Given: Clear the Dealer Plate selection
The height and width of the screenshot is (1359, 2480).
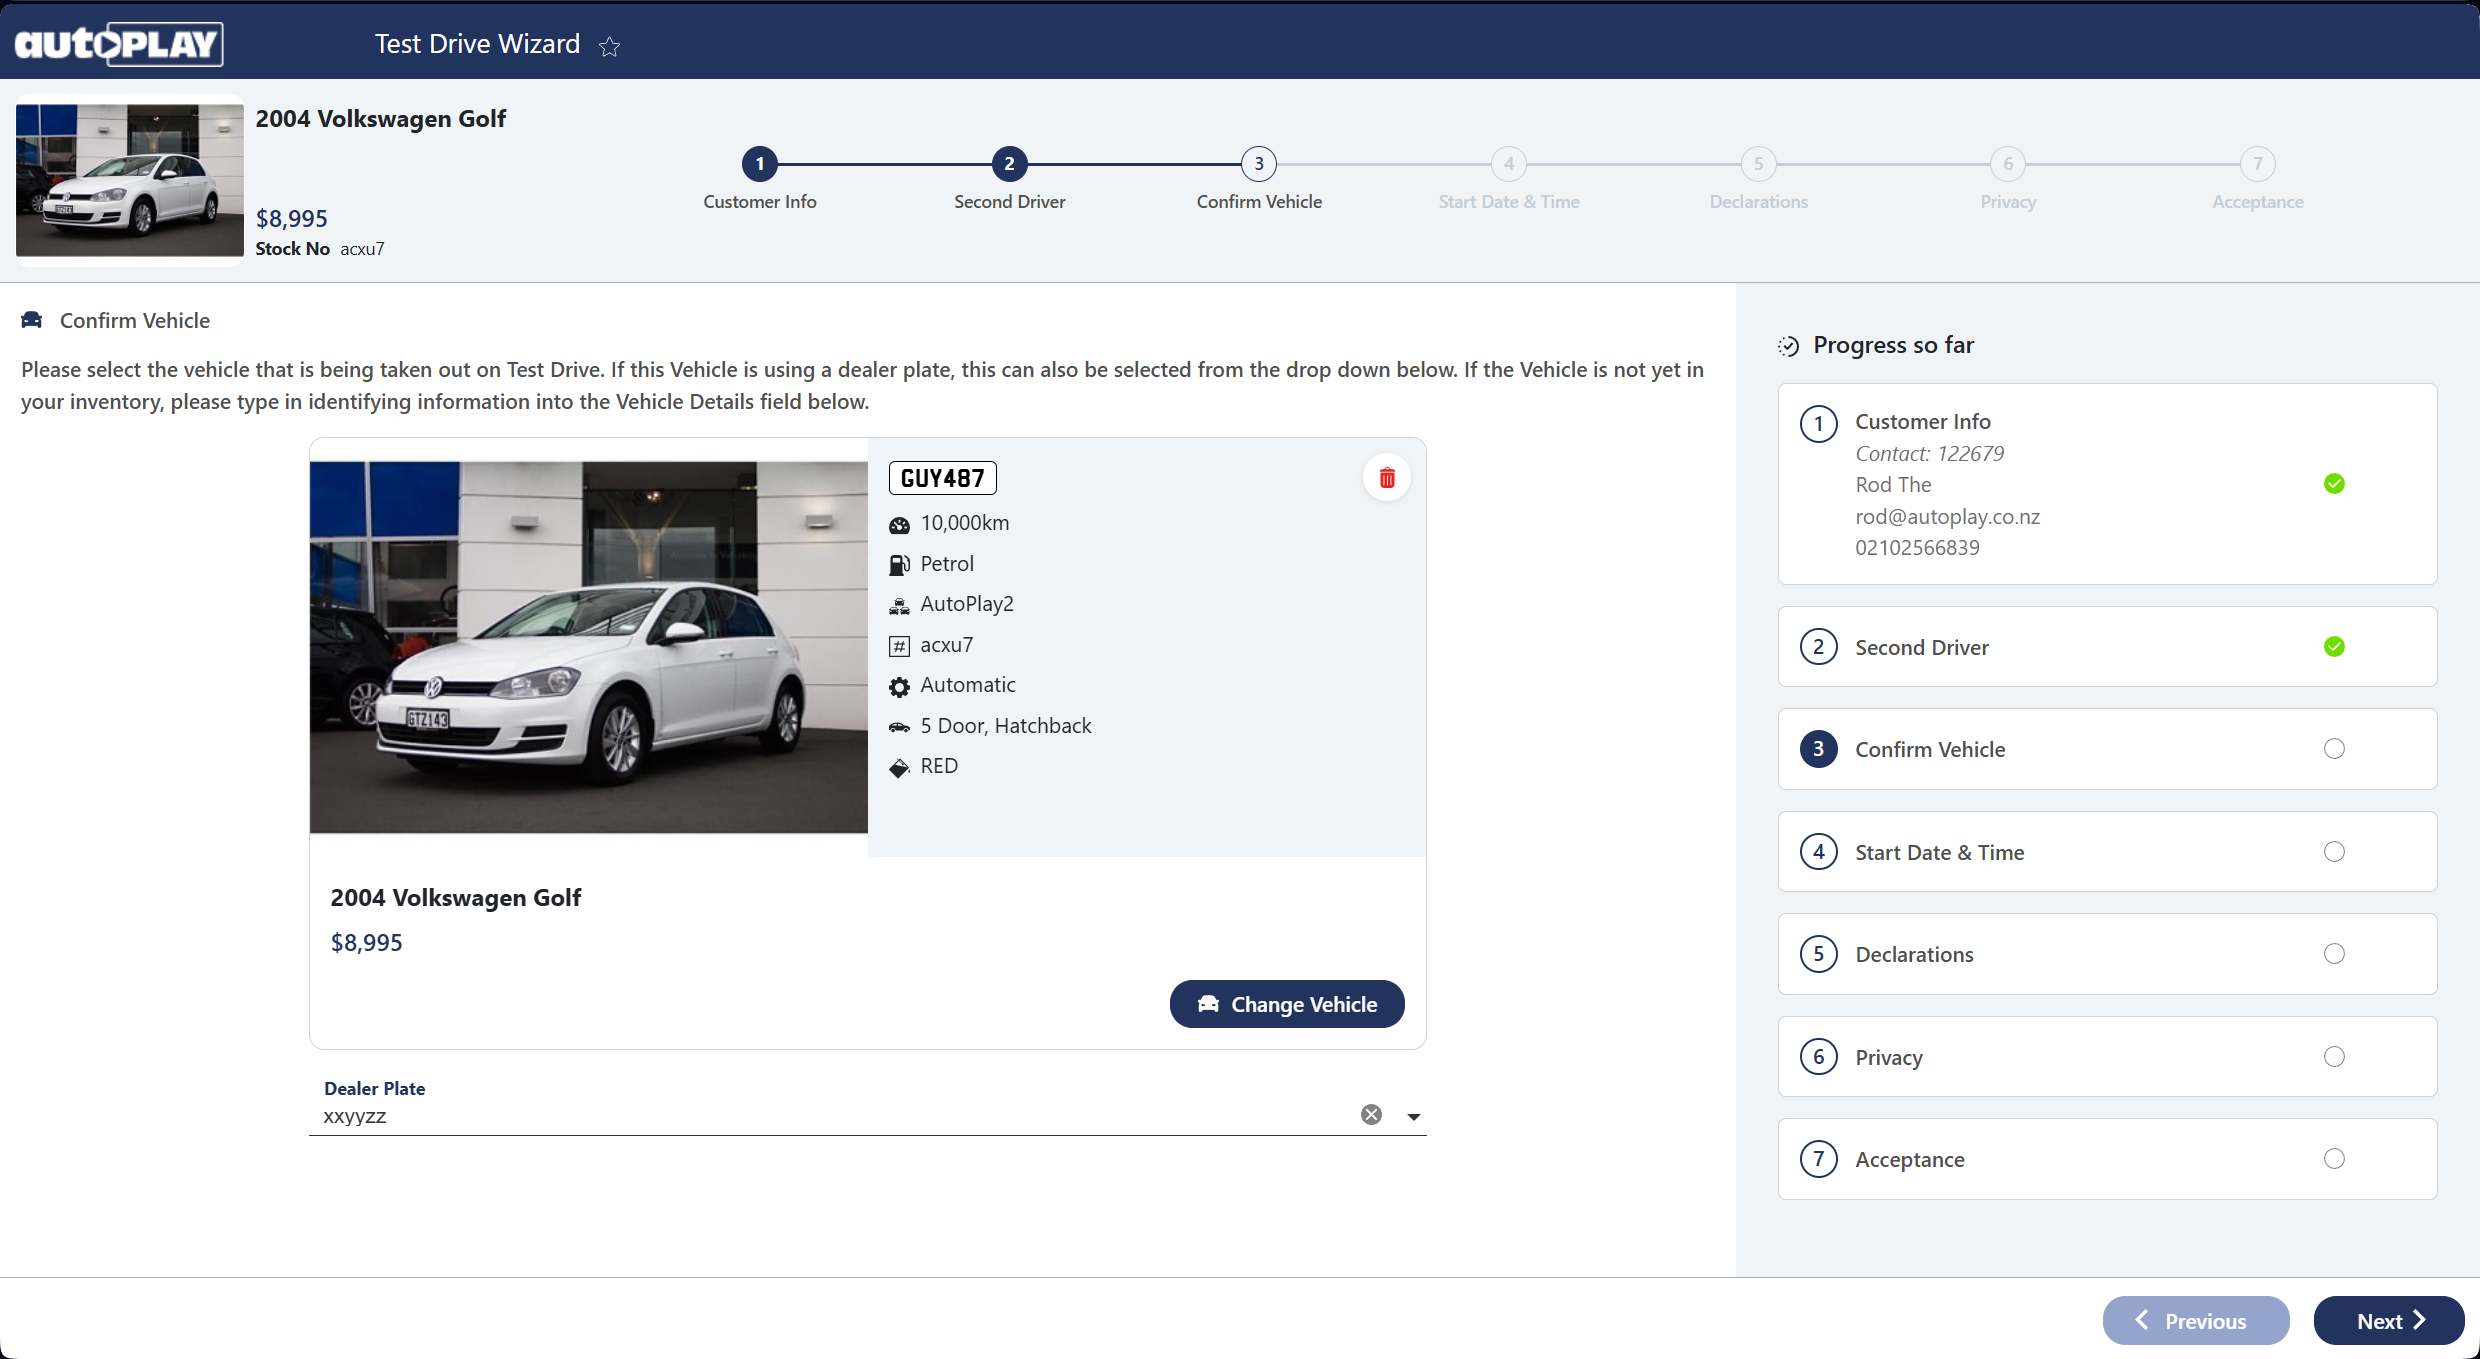Looking at the screenshot, I should point(1371,1115).
